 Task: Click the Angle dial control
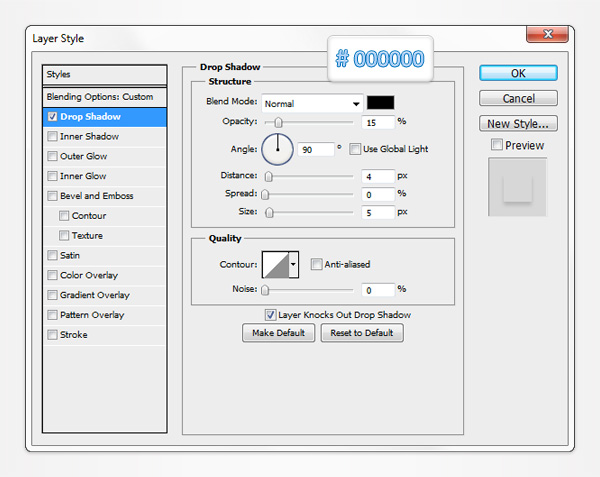(x=277, y=149)
